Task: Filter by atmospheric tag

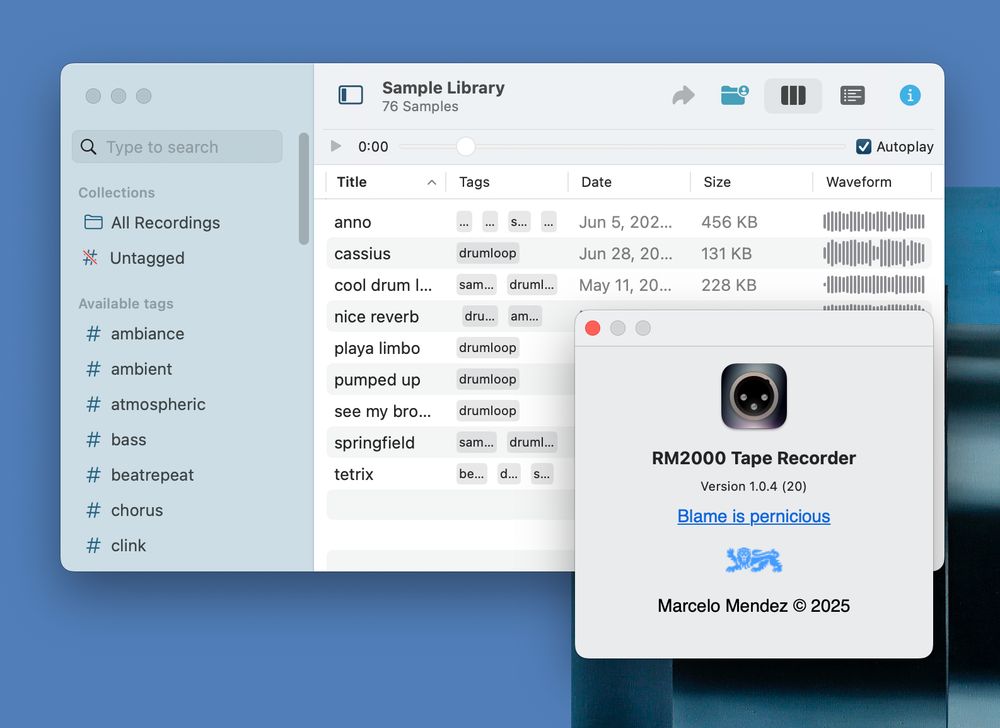Action: point(158,404)
